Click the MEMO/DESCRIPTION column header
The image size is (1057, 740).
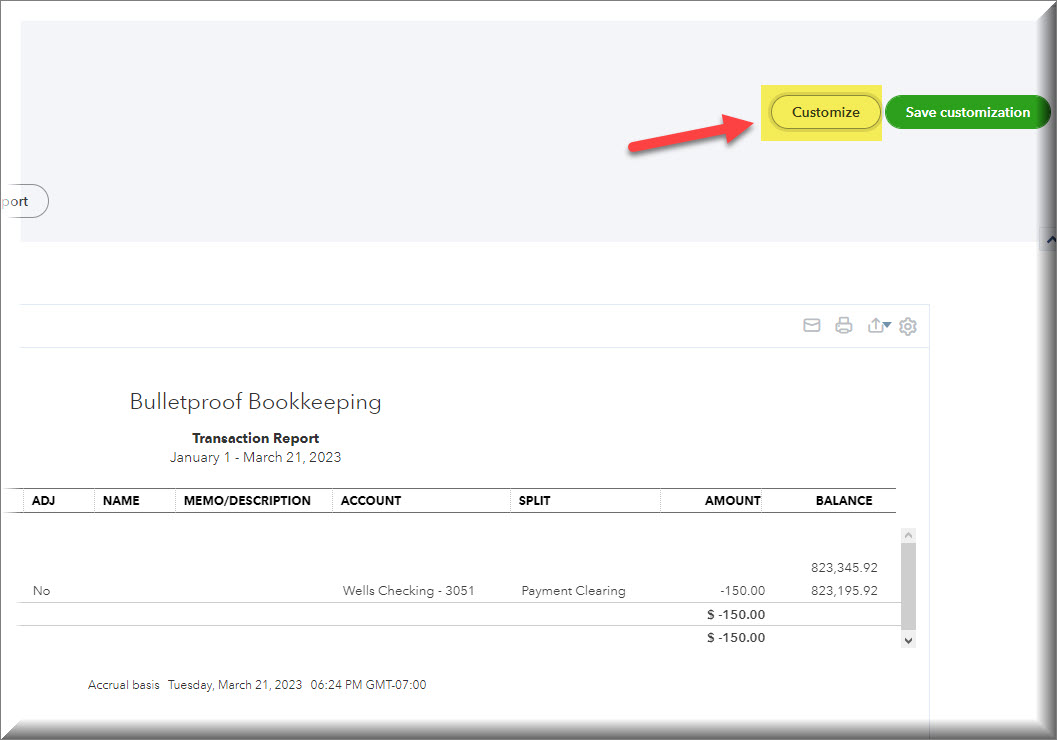[x=247, y=501]
